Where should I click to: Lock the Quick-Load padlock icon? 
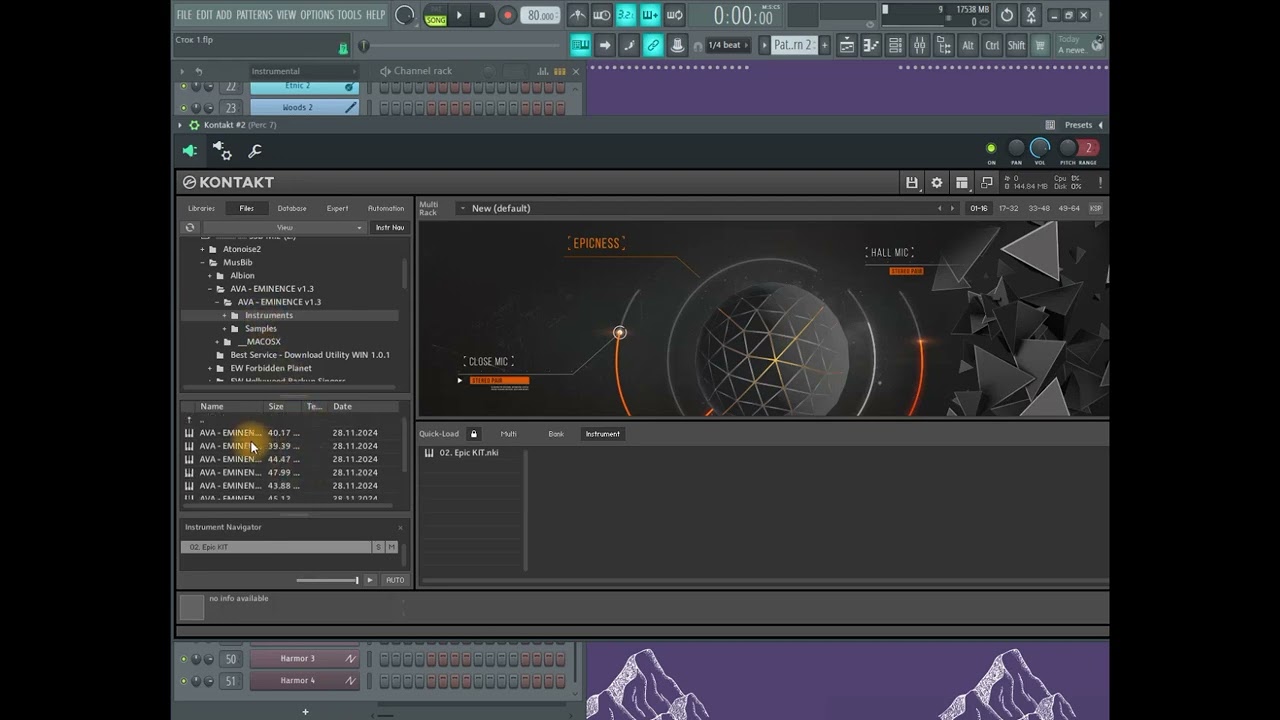click(474, 434)
